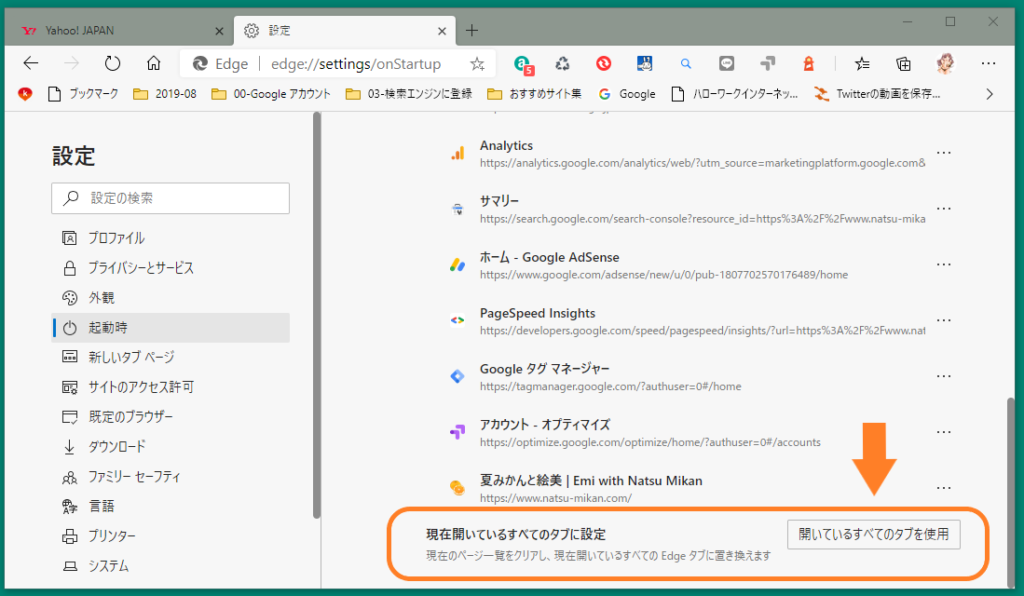Open the LINE extension from the toolbar
Image resolution: width=1024 pixels, height=596 pixels.
[726, 63]
